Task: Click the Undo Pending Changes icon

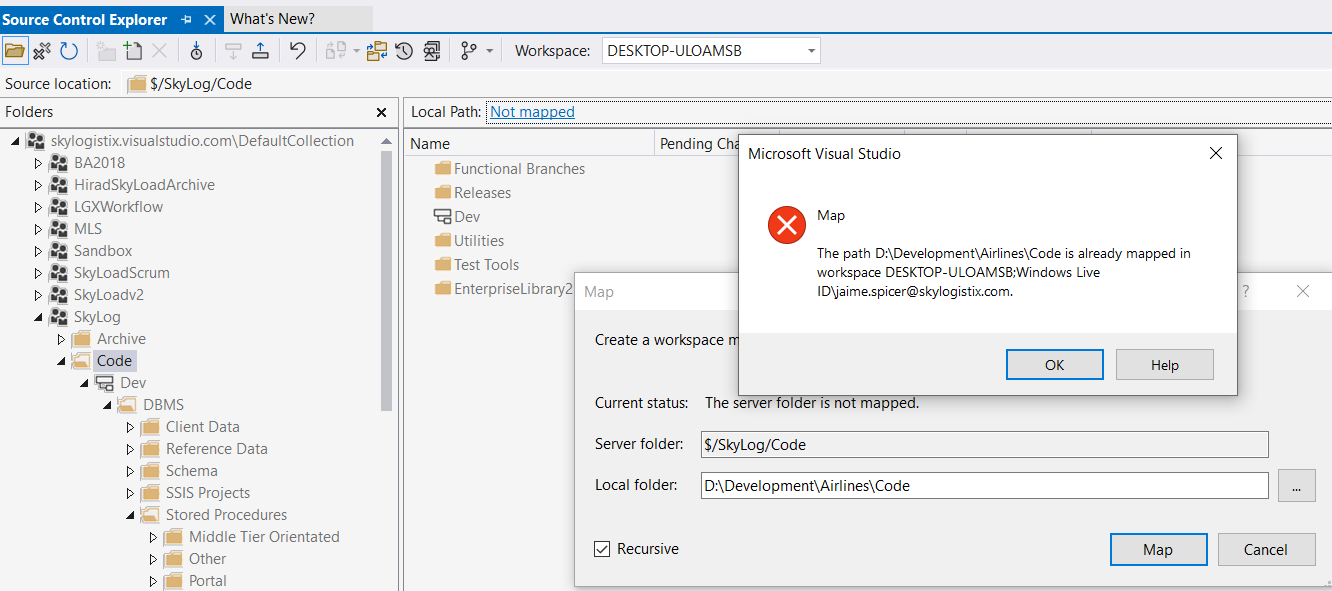Action: [x=297, y=51]
